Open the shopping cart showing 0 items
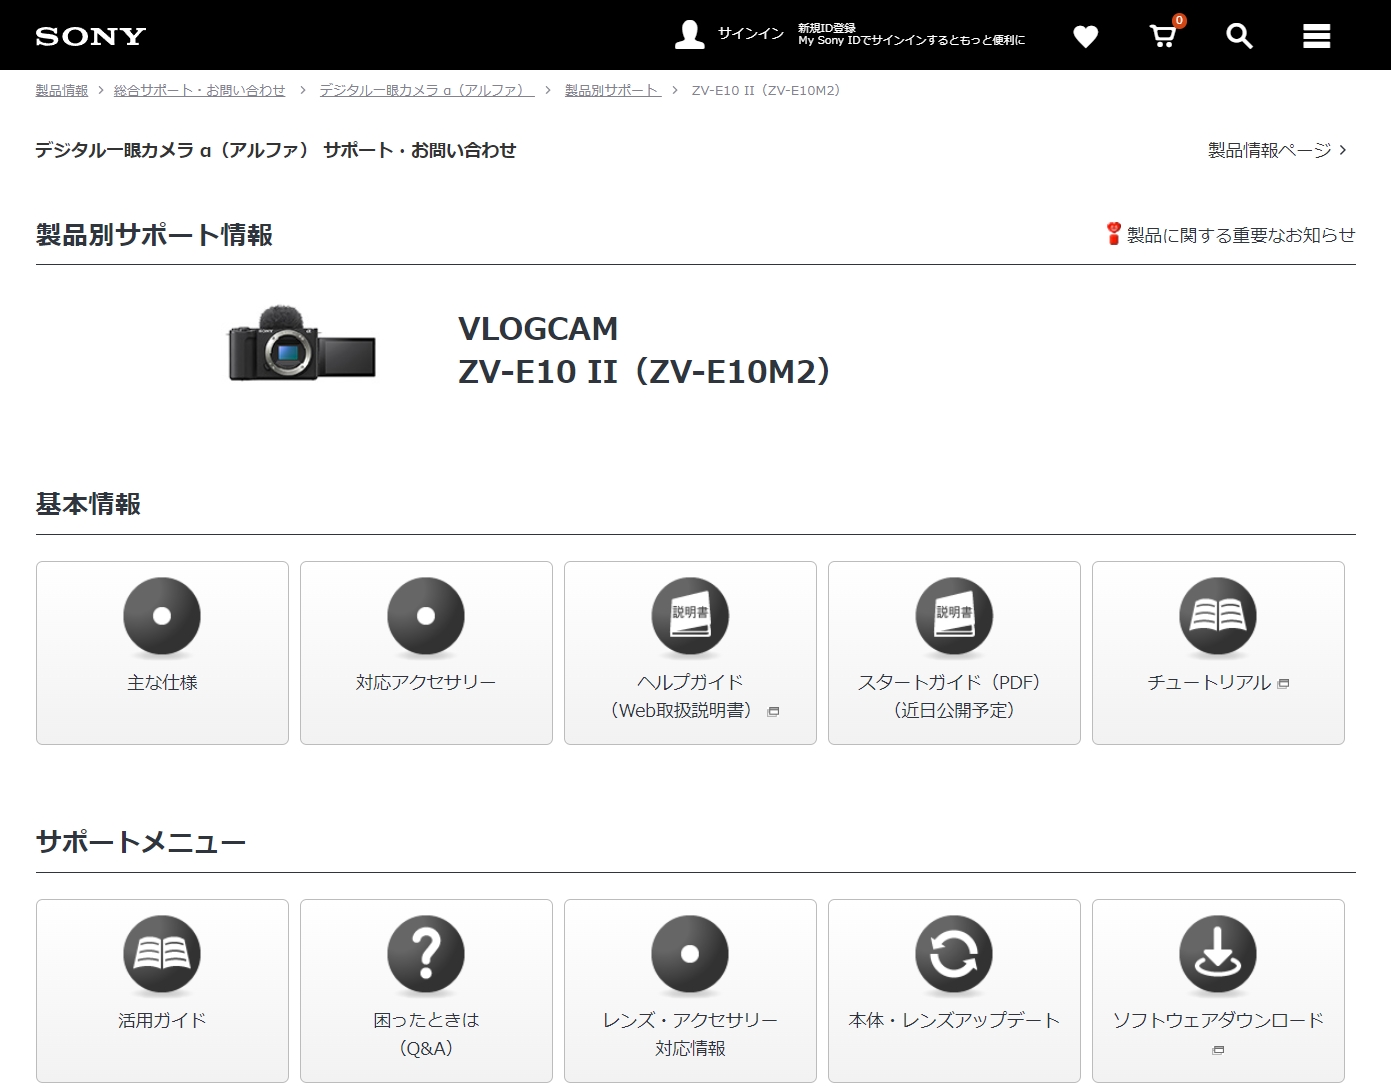The height and width of the screenshot is (1092, 1391). 1162,35
